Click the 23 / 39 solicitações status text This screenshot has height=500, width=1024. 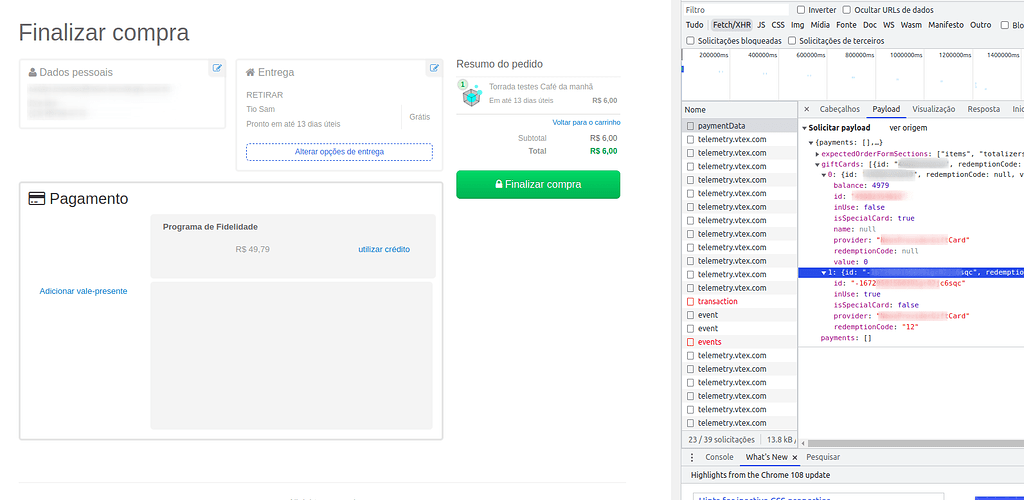[x=720, y=440]
